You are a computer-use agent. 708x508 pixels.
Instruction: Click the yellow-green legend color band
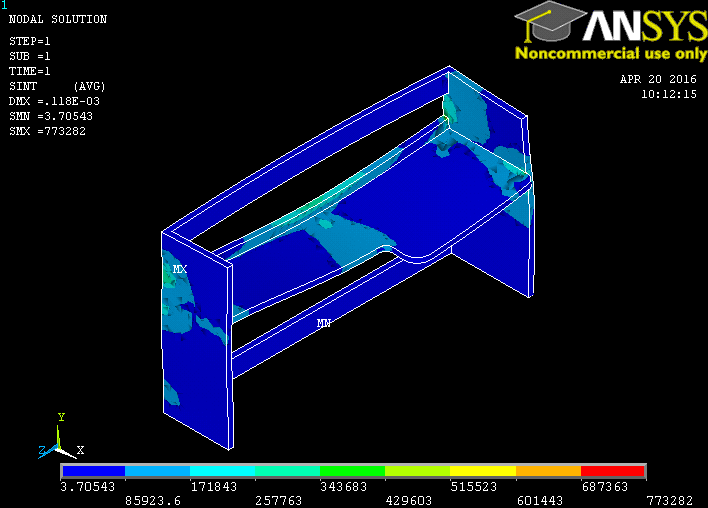click(x=418, y=471)
